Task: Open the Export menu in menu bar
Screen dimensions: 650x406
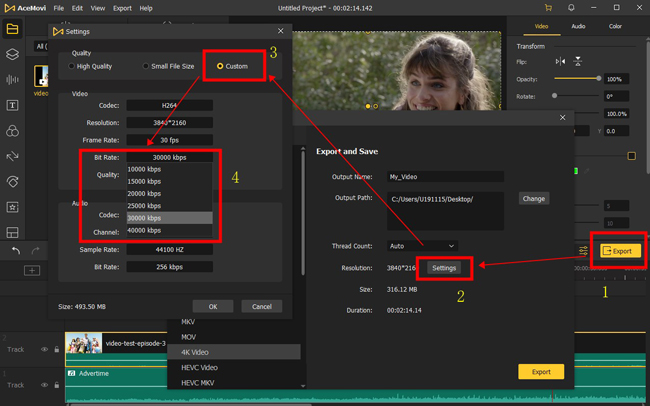Action: coord(122,8)
